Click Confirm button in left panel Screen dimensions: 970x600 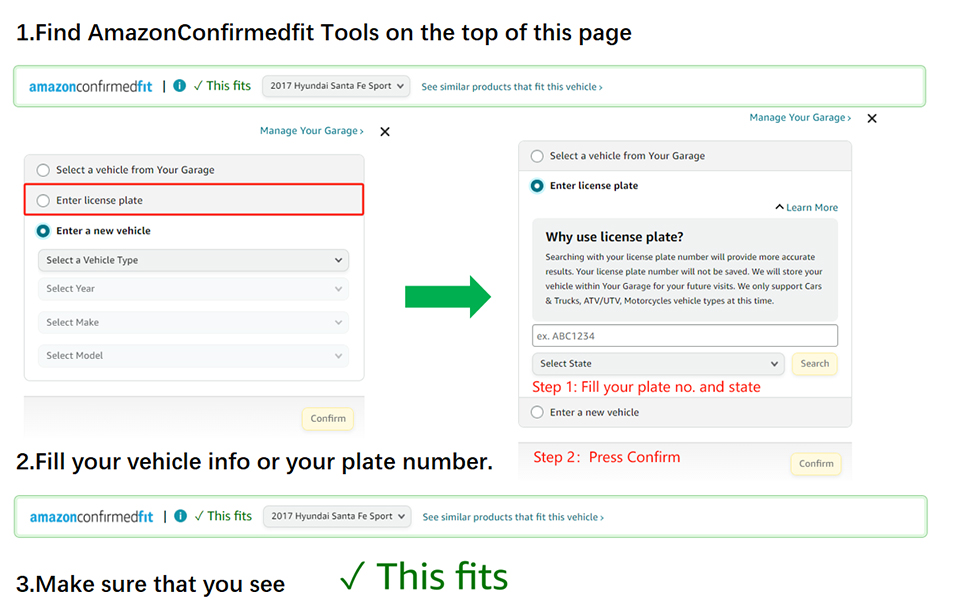pos(328,419)
